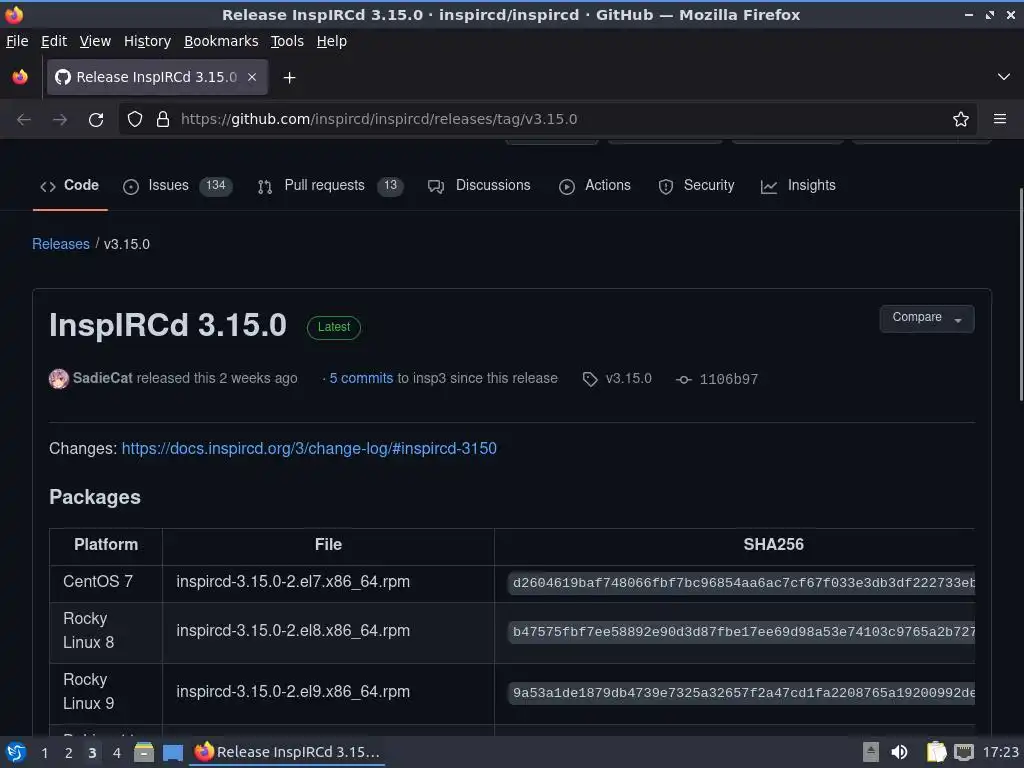Open the File menu

(17, 41)
